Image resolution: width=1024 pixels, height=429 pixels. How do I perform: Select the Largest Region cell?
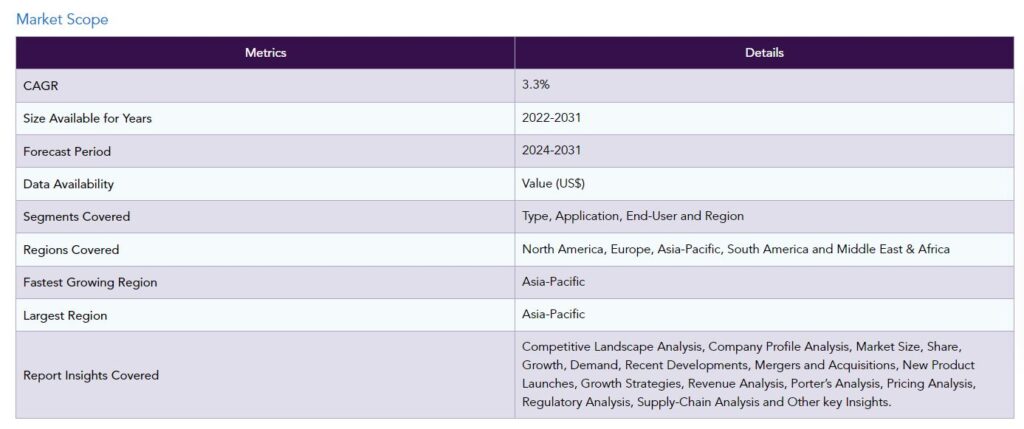pos(265,315)
